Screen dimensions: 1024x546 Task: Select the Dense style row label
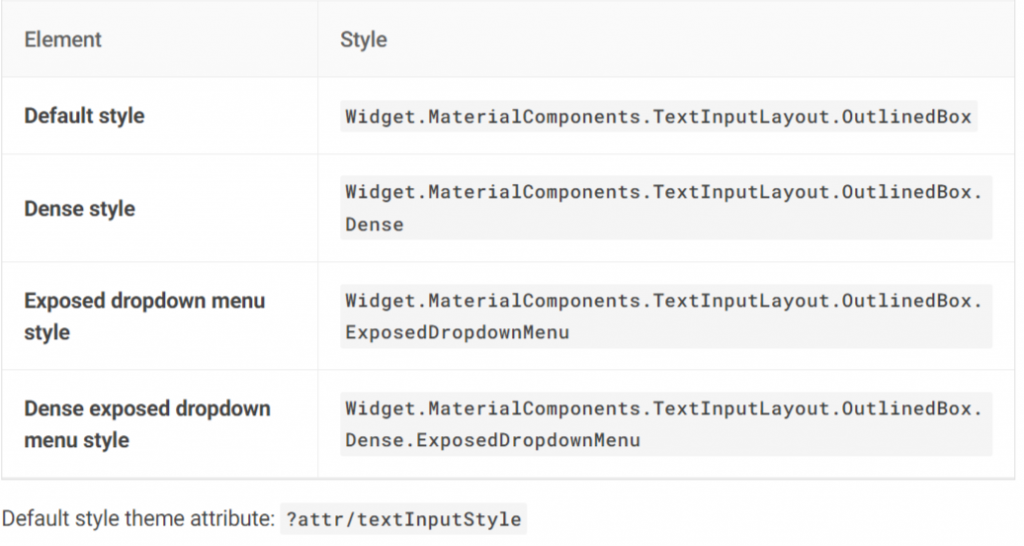79,209
